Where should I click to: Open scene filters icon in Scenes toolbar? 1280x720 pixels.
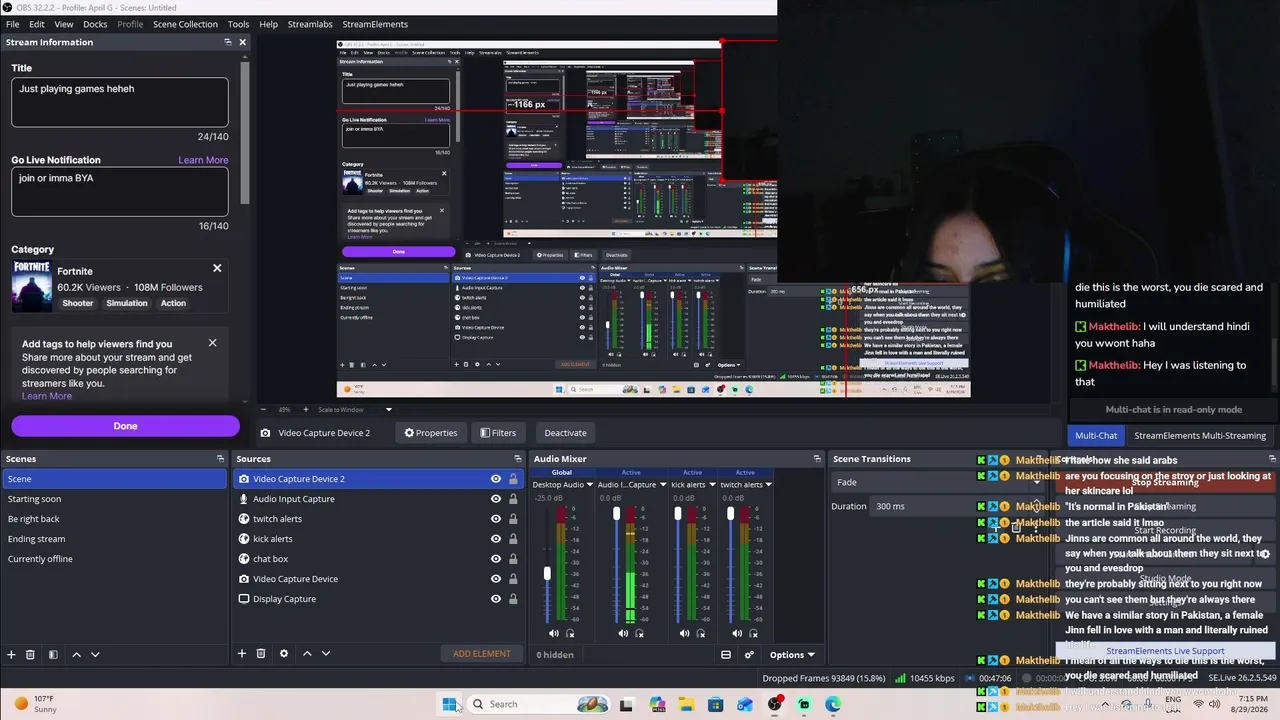pos(53,654)
